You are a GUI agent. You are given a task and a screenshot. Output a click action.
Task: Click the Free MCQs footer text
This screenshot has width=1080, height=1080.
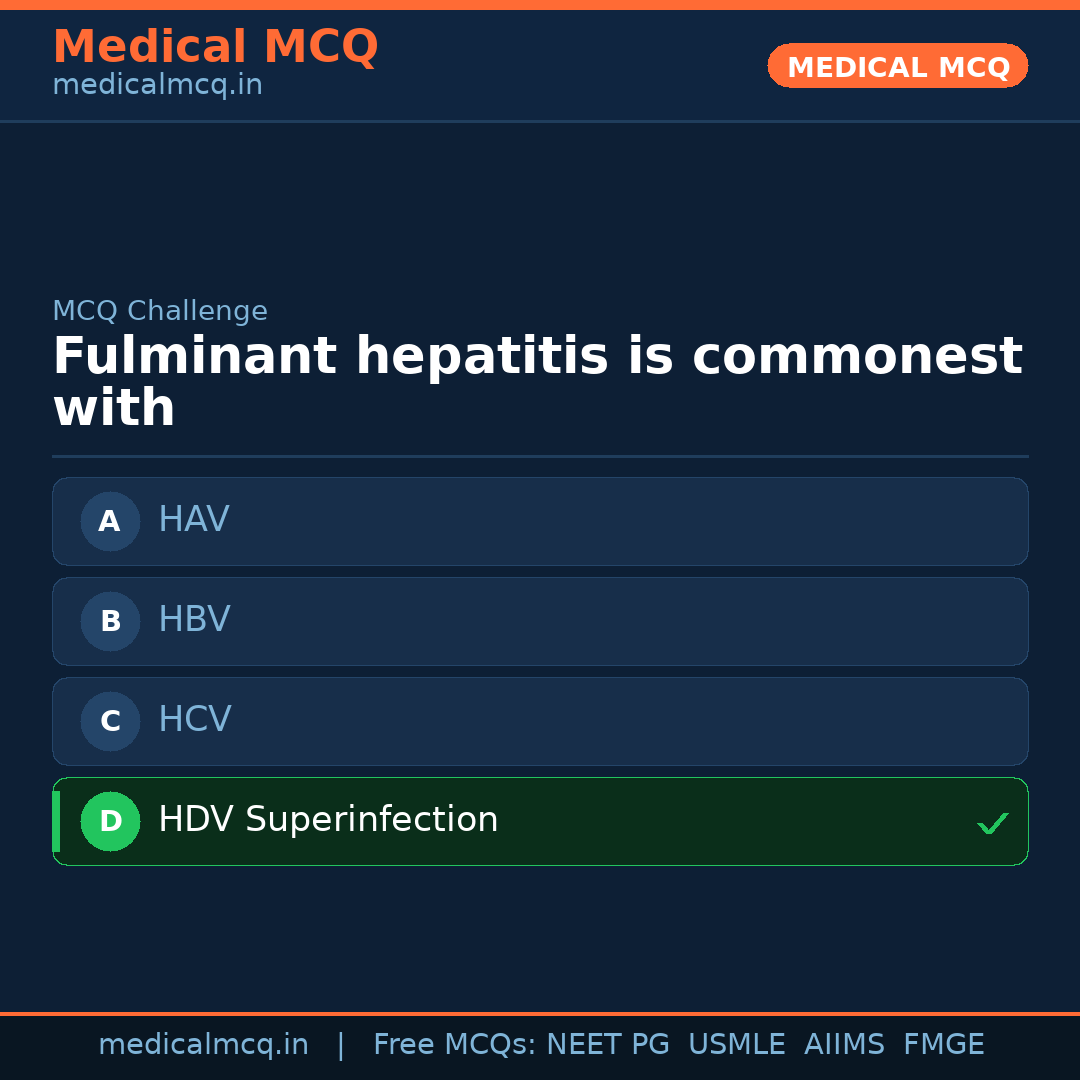coord(454,1045)
